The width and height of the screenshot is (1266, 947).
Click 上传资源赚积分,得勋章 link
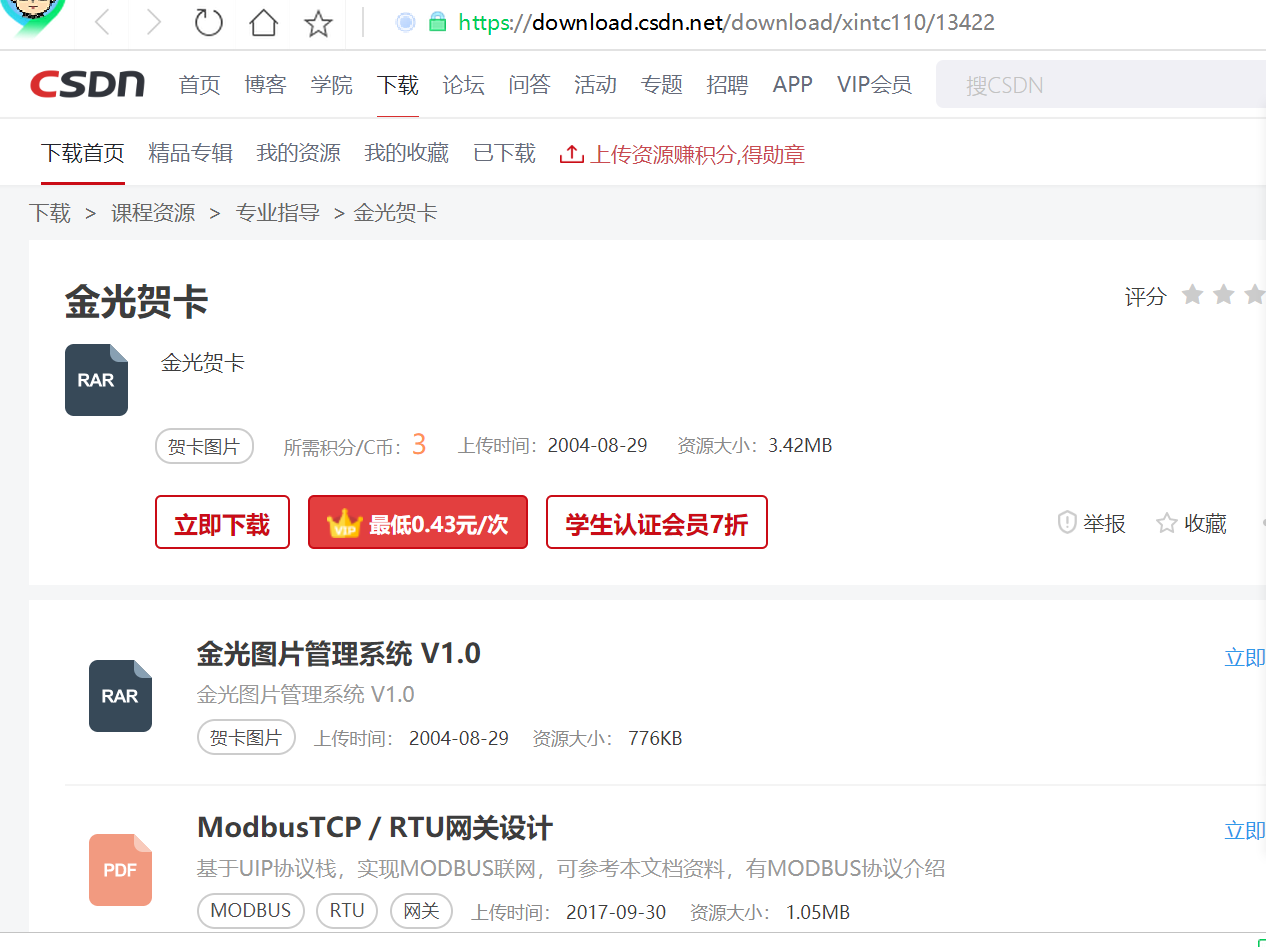683,154
